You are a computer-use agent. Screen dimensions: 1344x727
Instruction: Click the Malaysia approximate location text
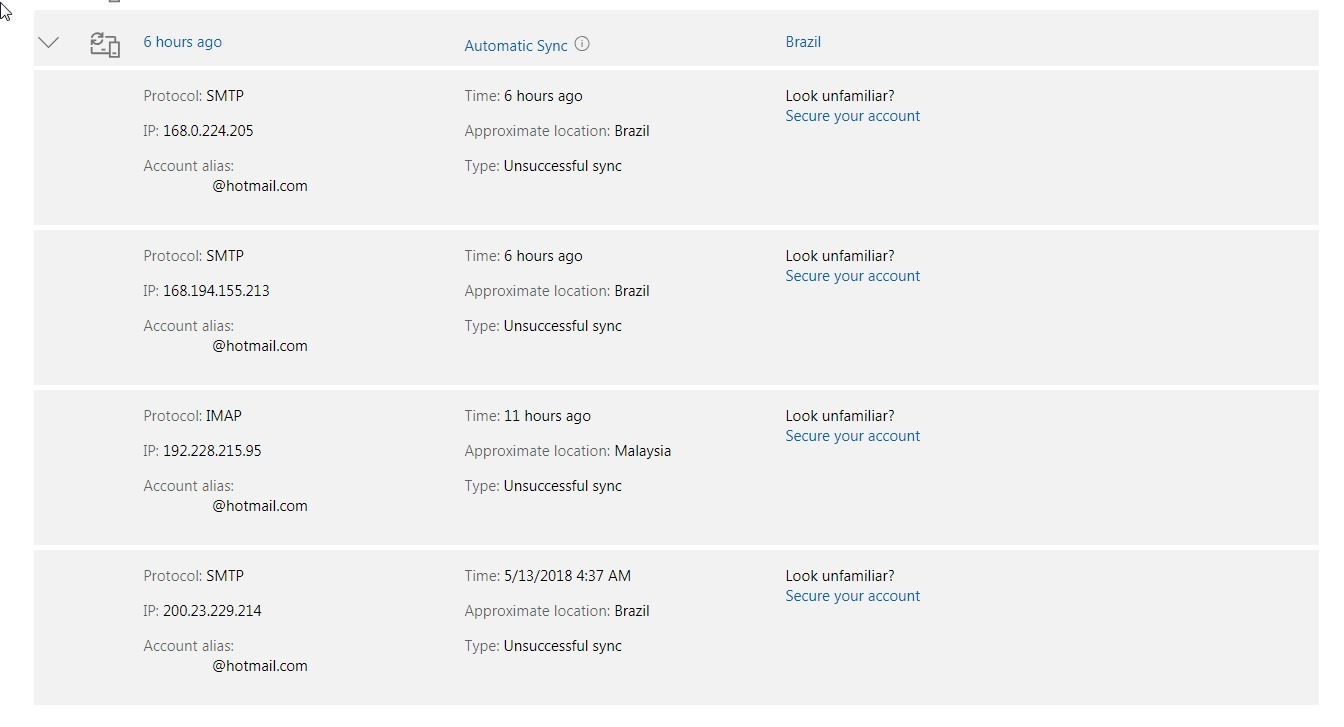tap(643, 451)
